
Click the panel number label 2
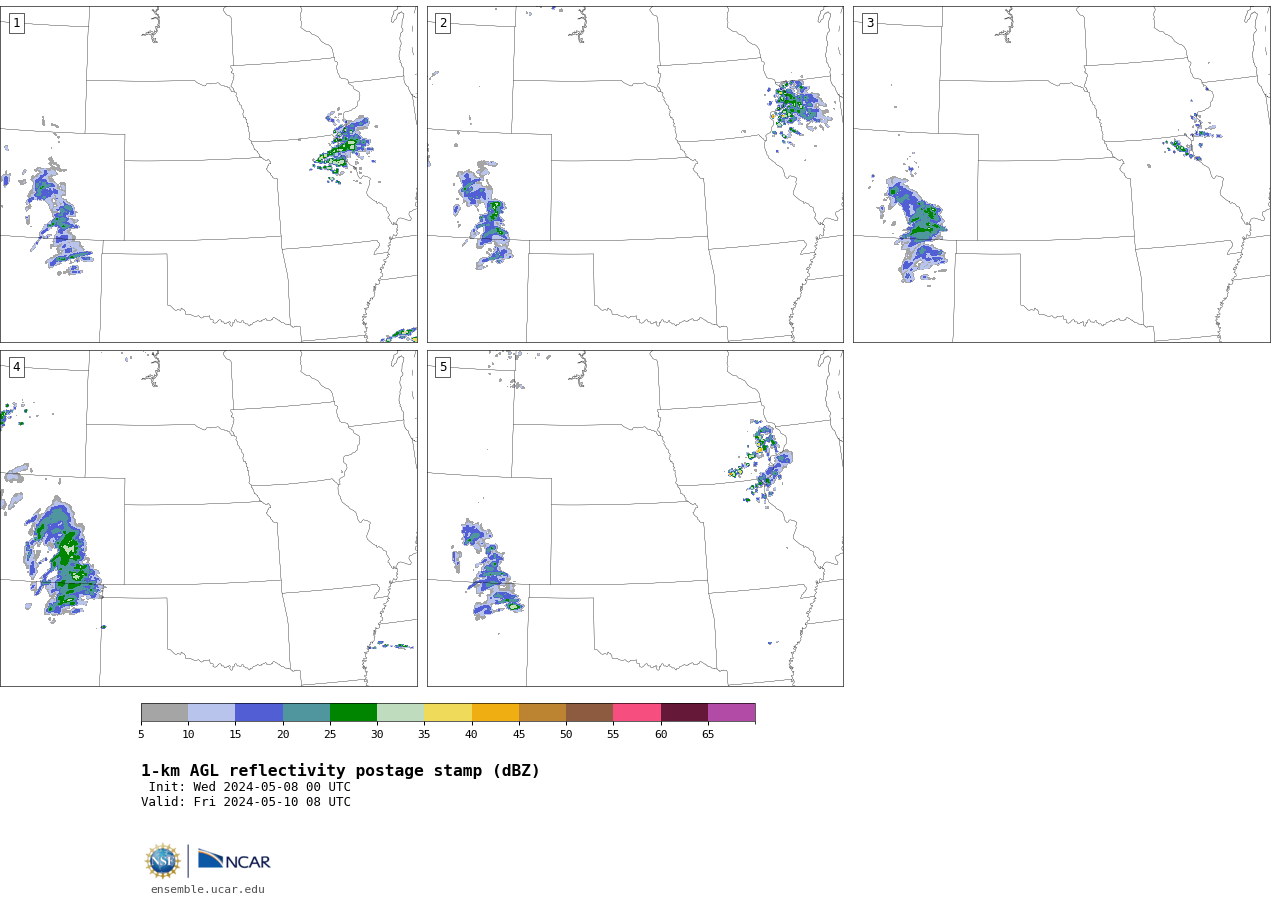click(x=443, y=23)
